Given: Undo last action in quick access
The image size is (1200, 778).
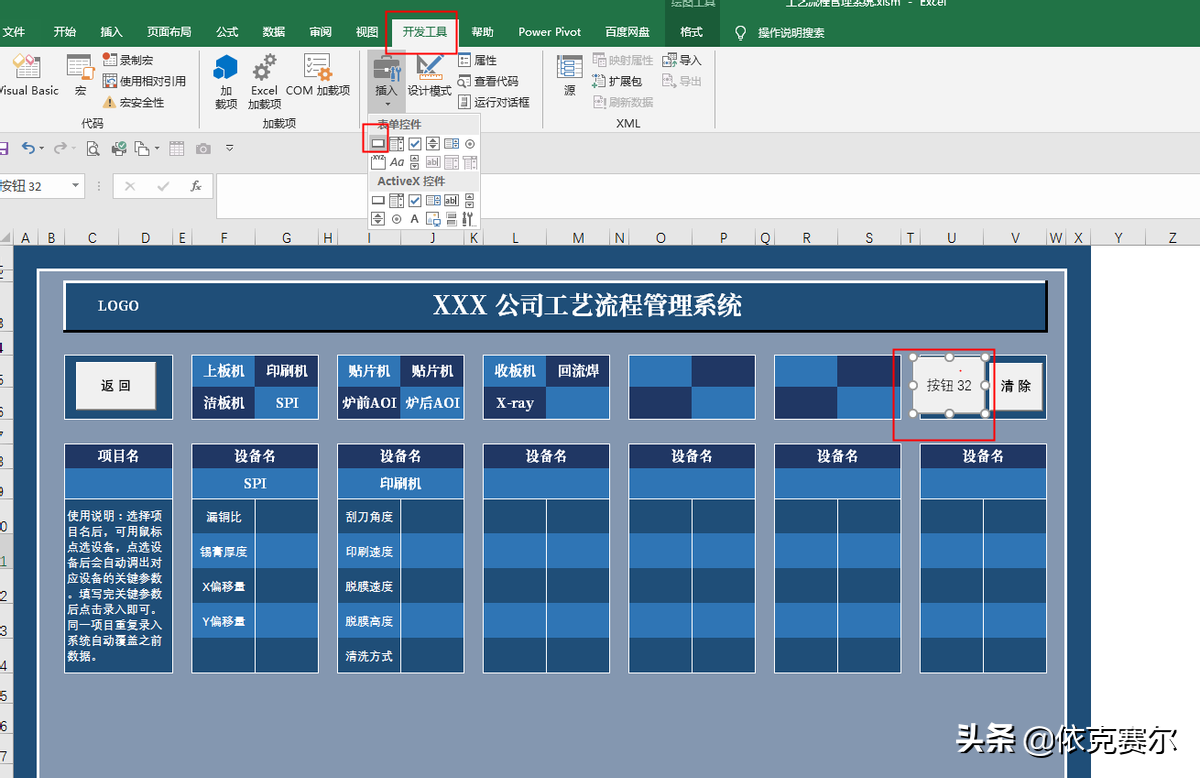Looking at the screenshot, I should coord(28,148).
